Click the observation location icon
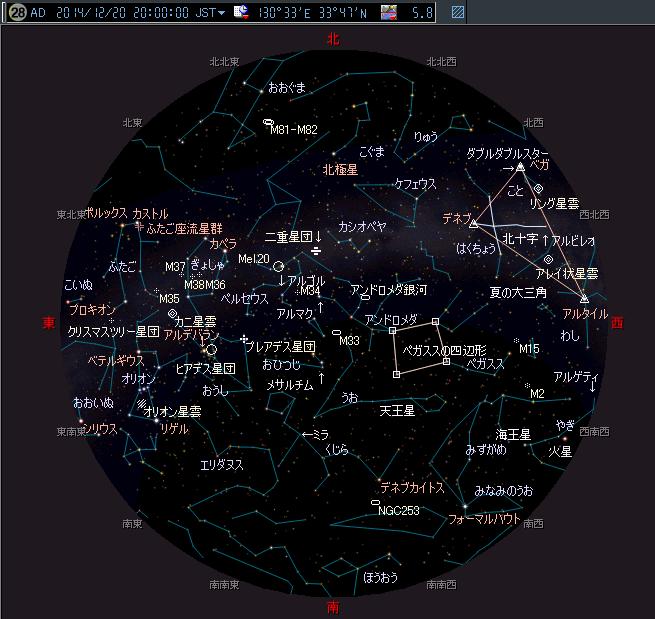Screen dimensions: 655x619 pos(242,13)
